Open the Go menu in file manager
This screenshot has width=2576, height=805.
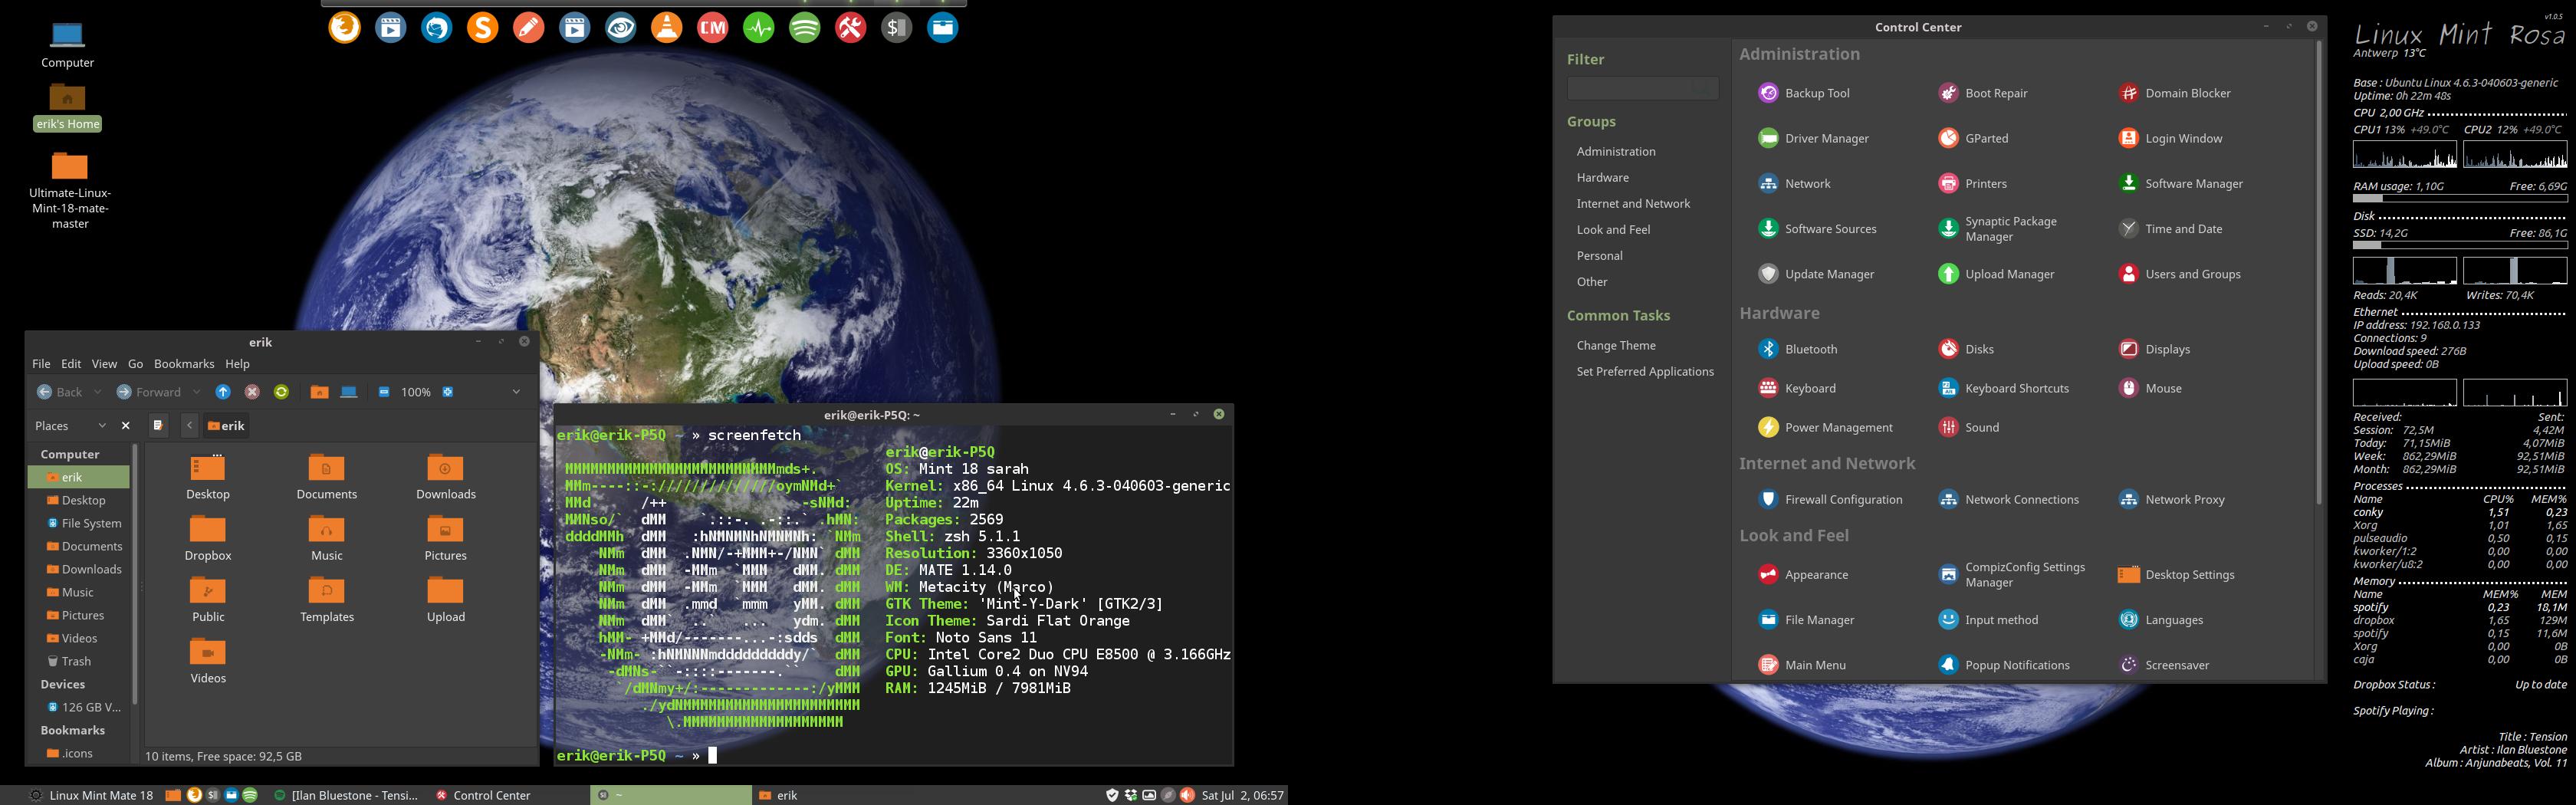pyautogui.click(x=136, y=364)
